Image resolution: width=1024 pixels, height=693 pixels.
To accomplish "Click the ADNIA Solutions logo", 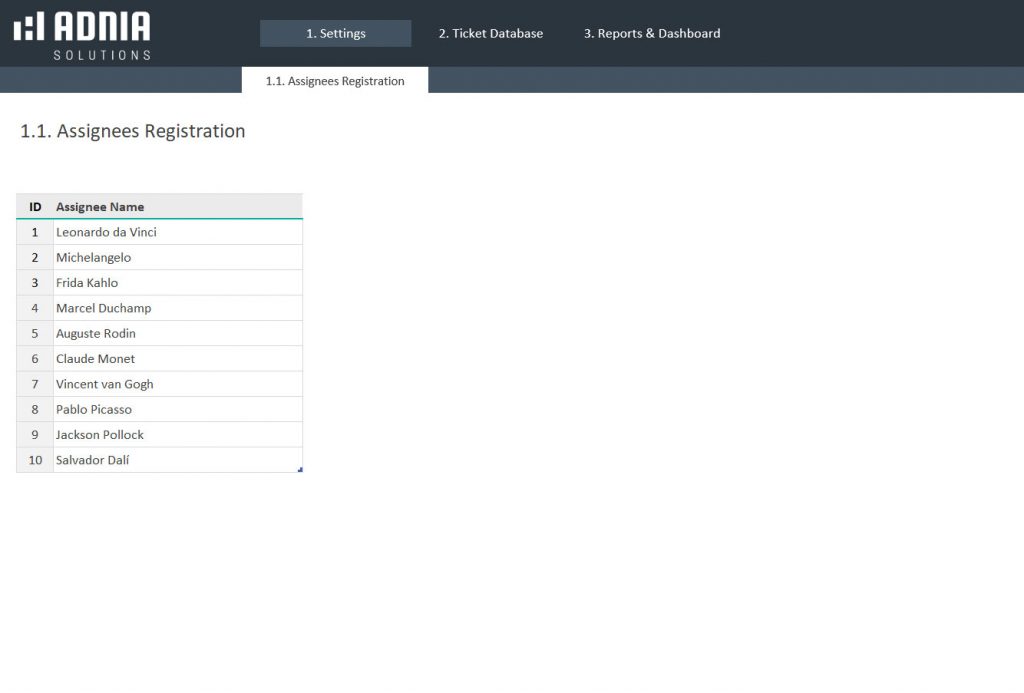I will click(x=83, y=33).
